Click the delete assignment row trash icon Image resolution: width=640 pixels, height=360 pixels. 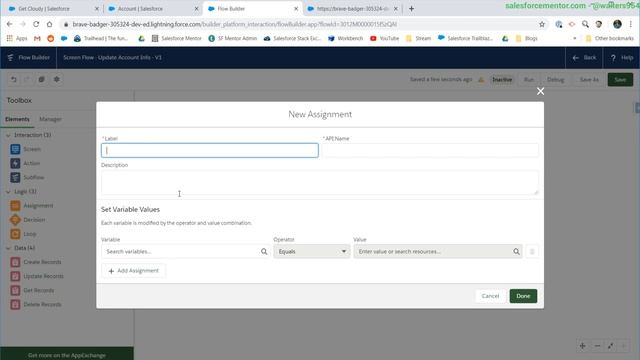[x=532, y=252]
